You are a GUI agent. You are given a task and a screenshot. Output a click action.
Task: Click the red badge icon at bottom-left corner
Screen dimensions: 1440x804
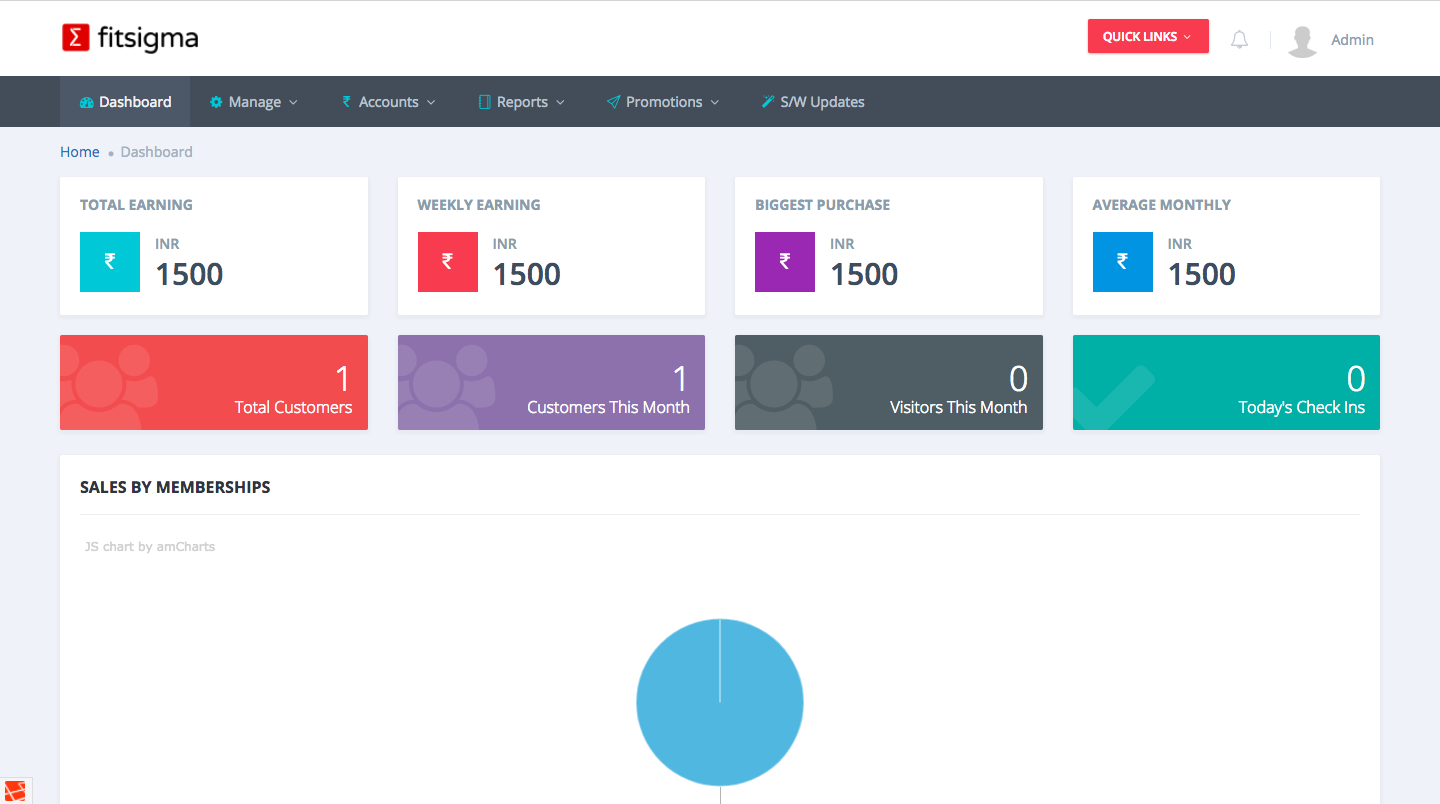click(15, 791)
